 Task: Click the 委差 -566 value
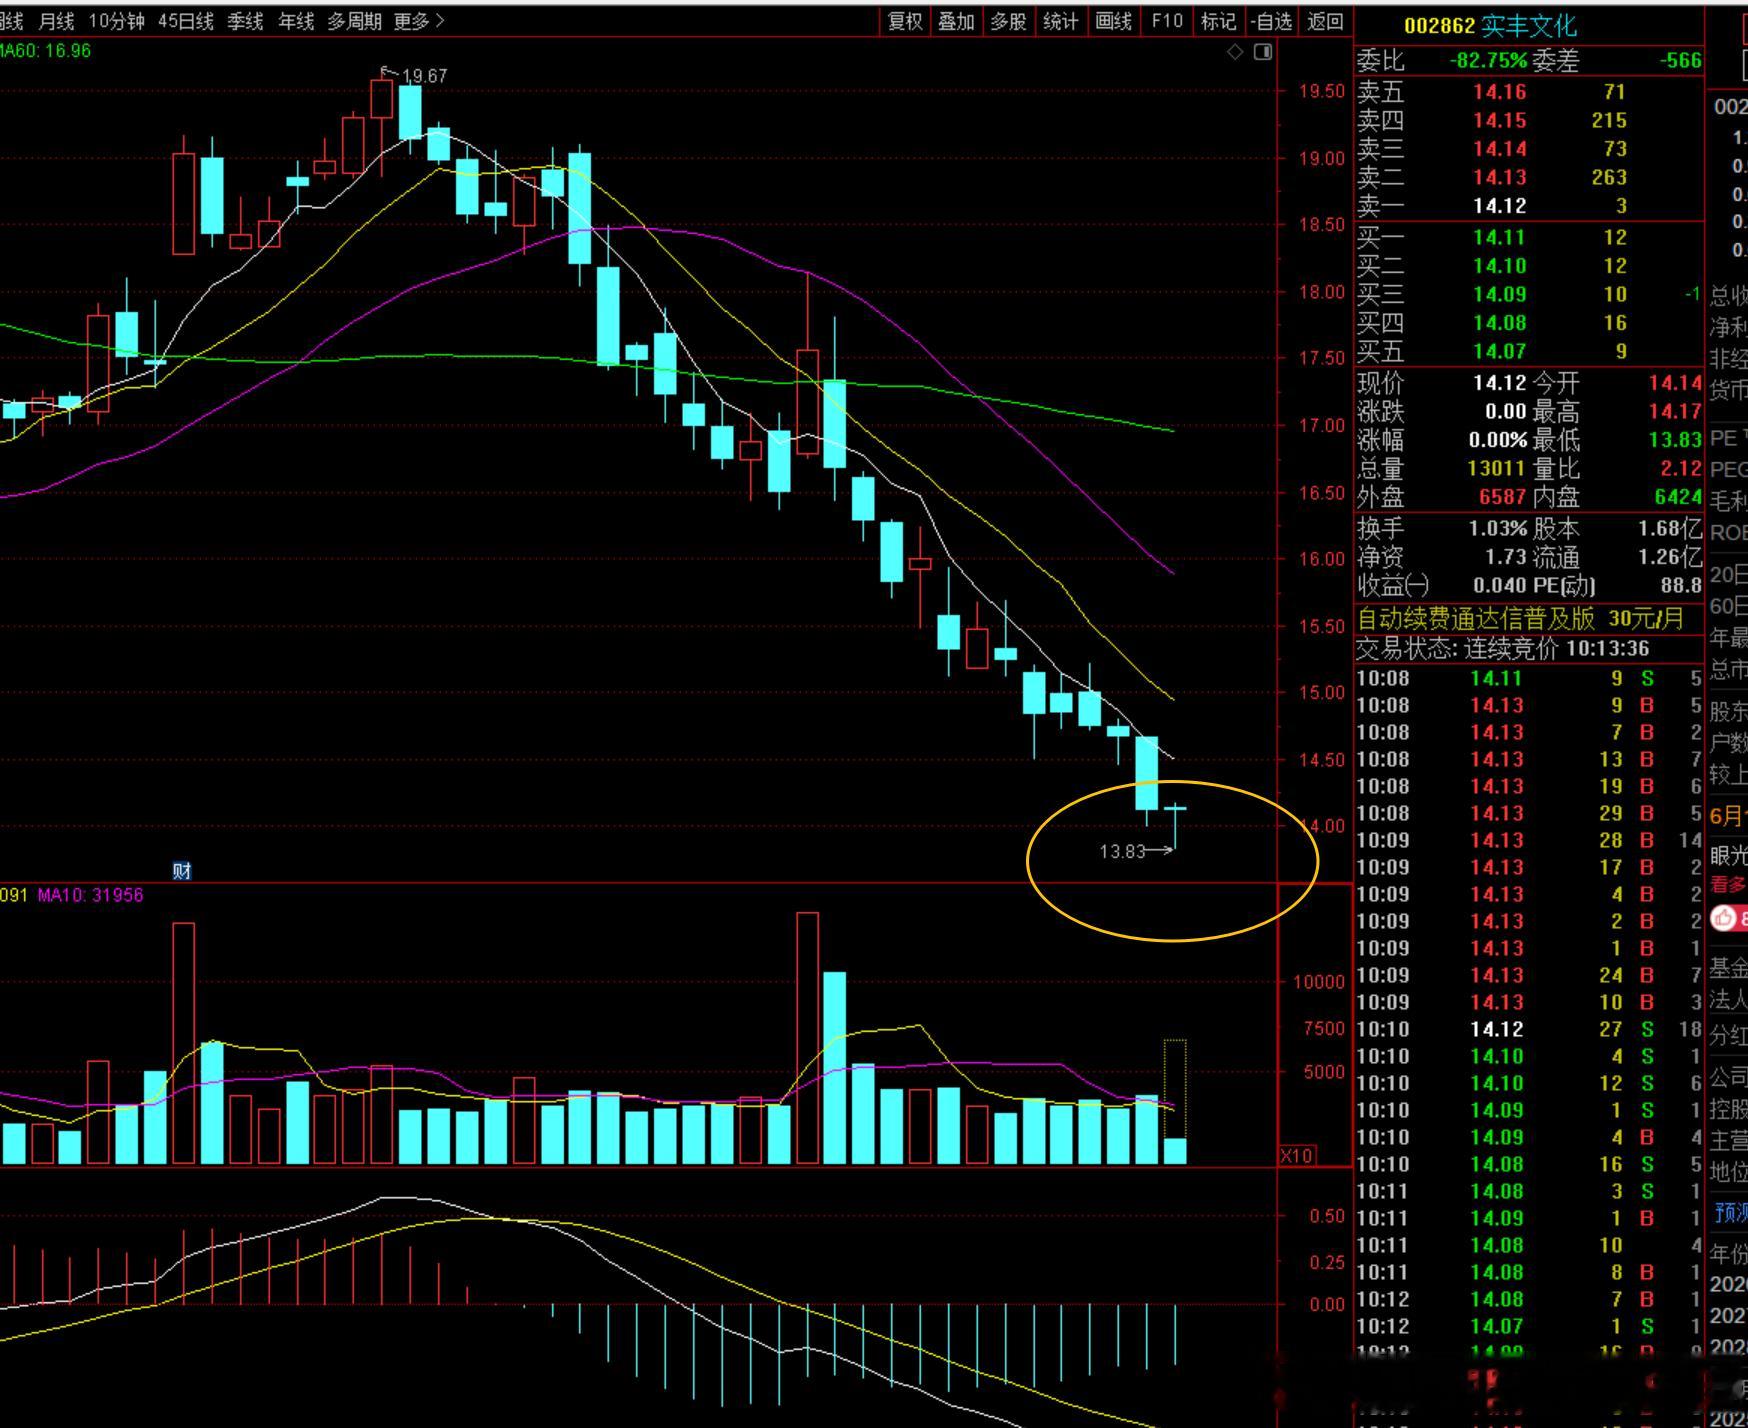tap(1680, 61)
